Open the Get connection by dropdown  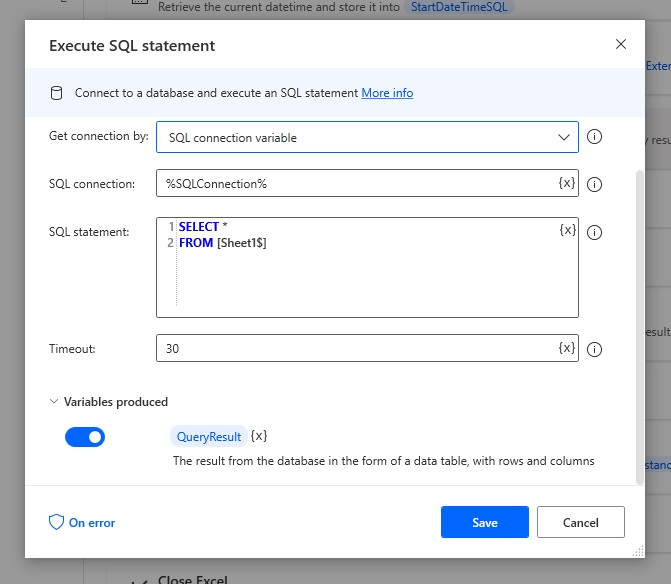pyautogui.click(x=367, y=137)
